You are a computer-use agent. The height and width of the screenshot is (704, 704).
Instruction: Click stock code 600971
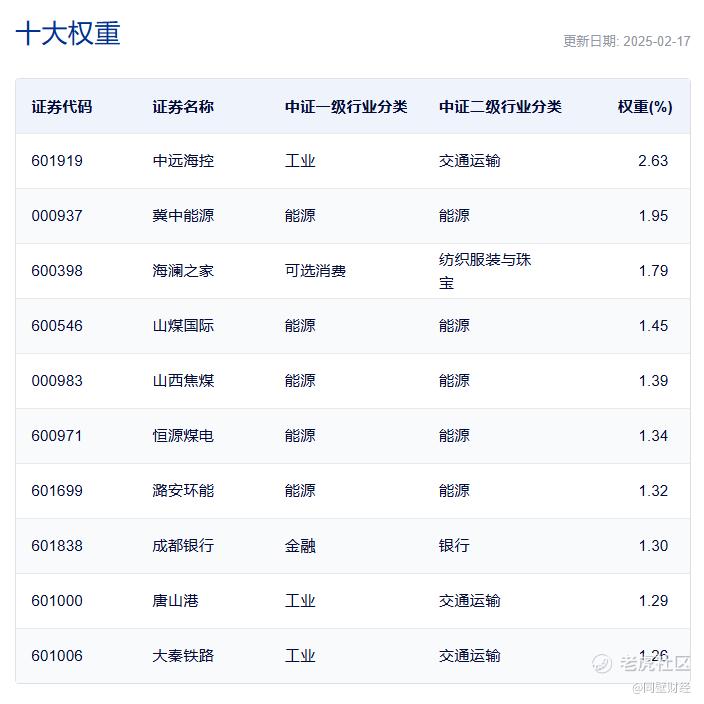coord(57,436)
